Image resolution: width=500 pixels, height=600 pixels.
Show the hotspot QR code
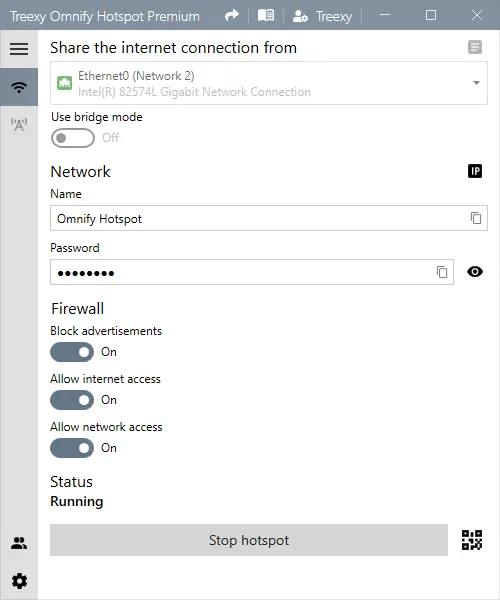click(472, 540)
